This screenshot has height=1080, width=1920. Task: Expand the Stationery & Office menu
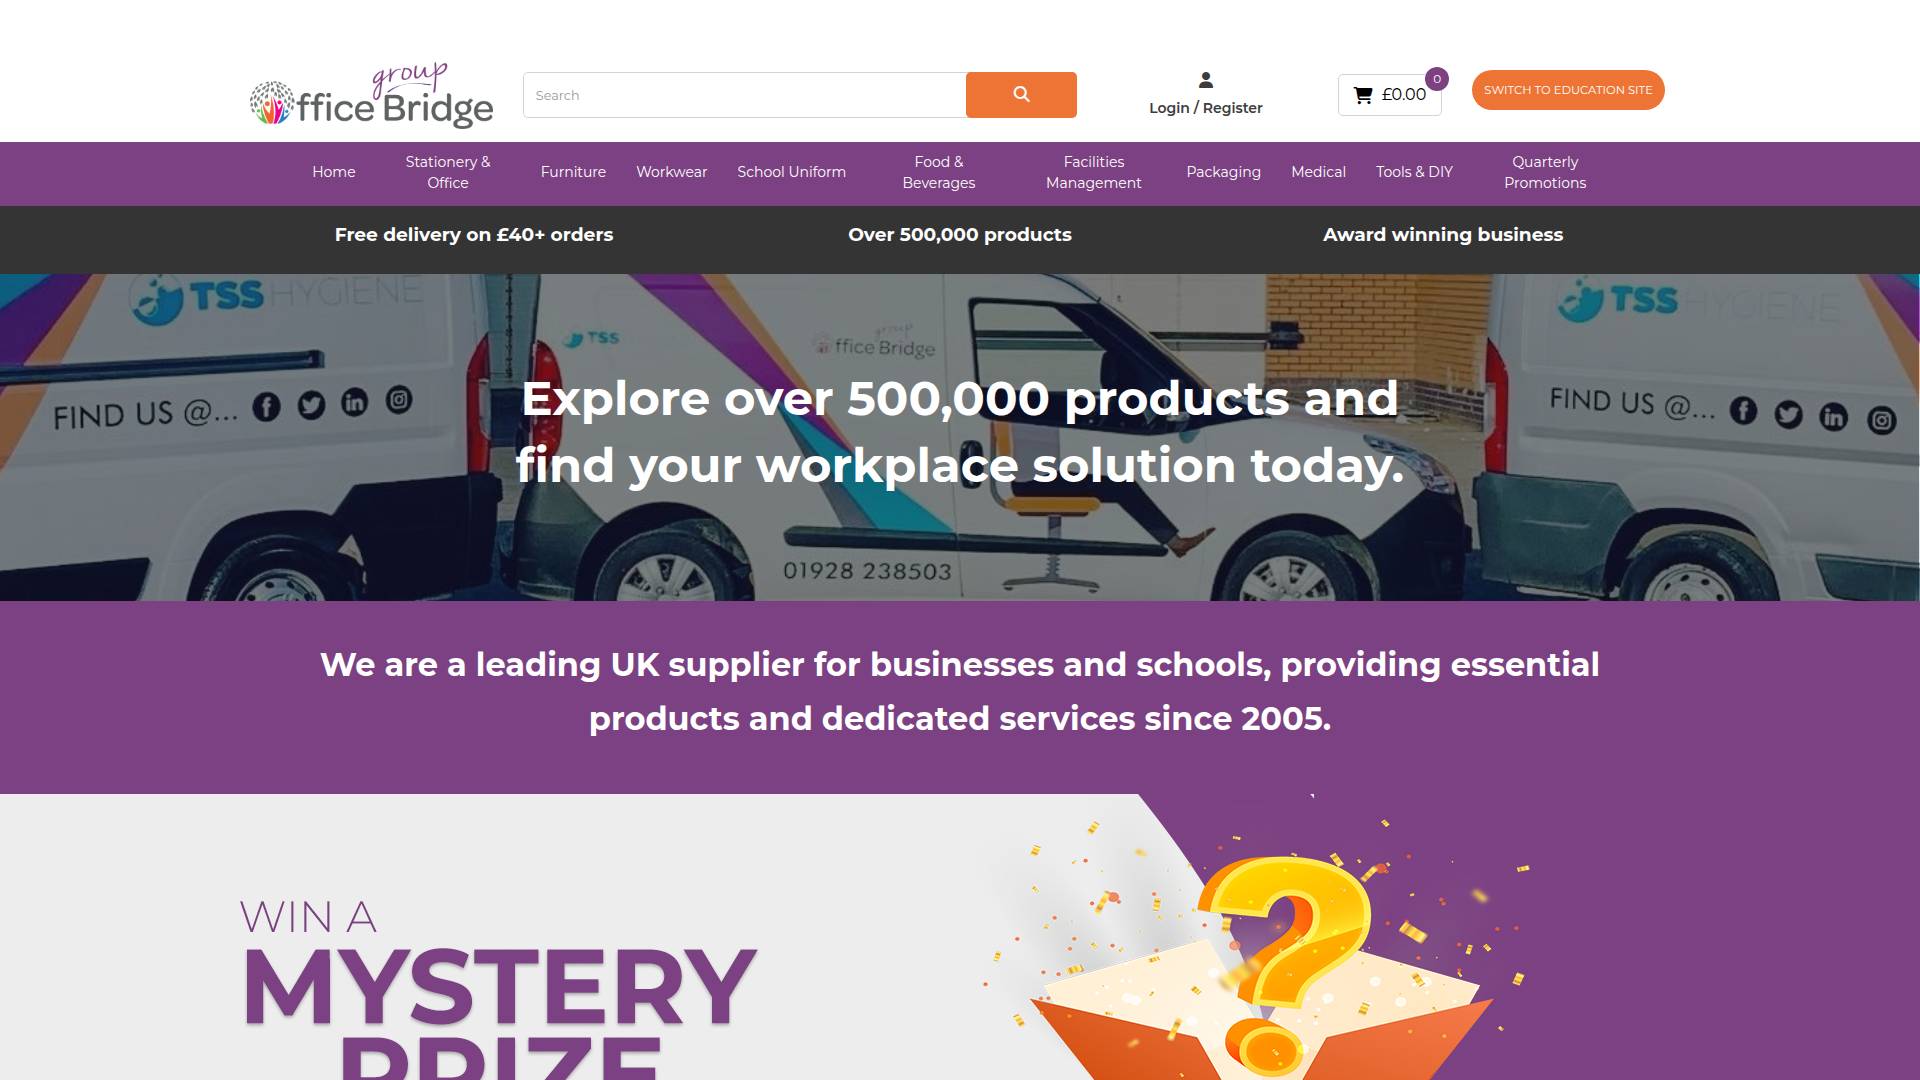[448, 172]
